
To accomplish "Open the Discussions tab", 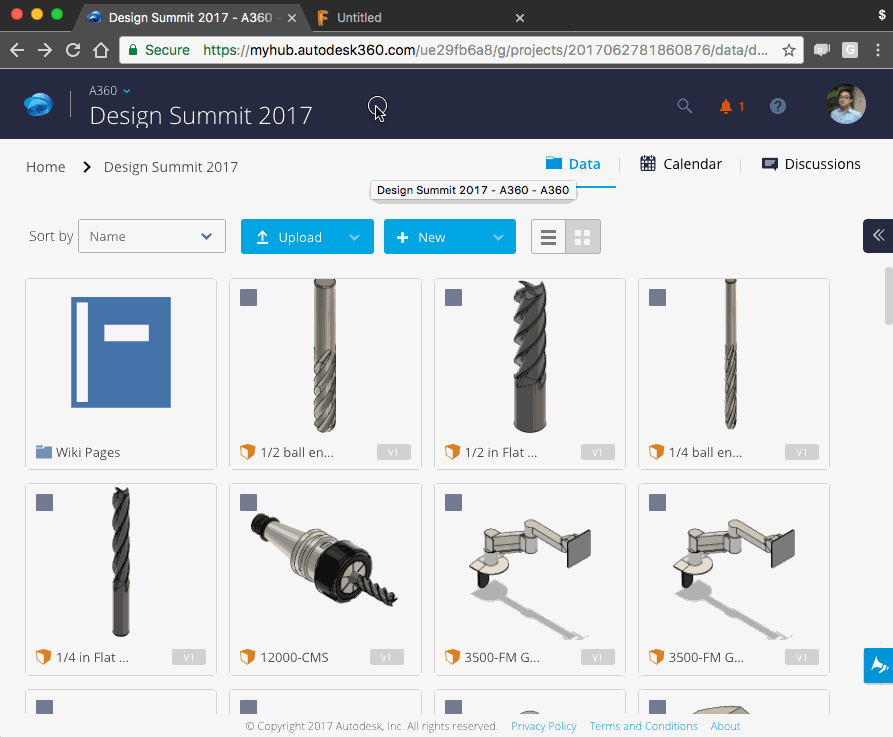I will click(x=811, y=164).
